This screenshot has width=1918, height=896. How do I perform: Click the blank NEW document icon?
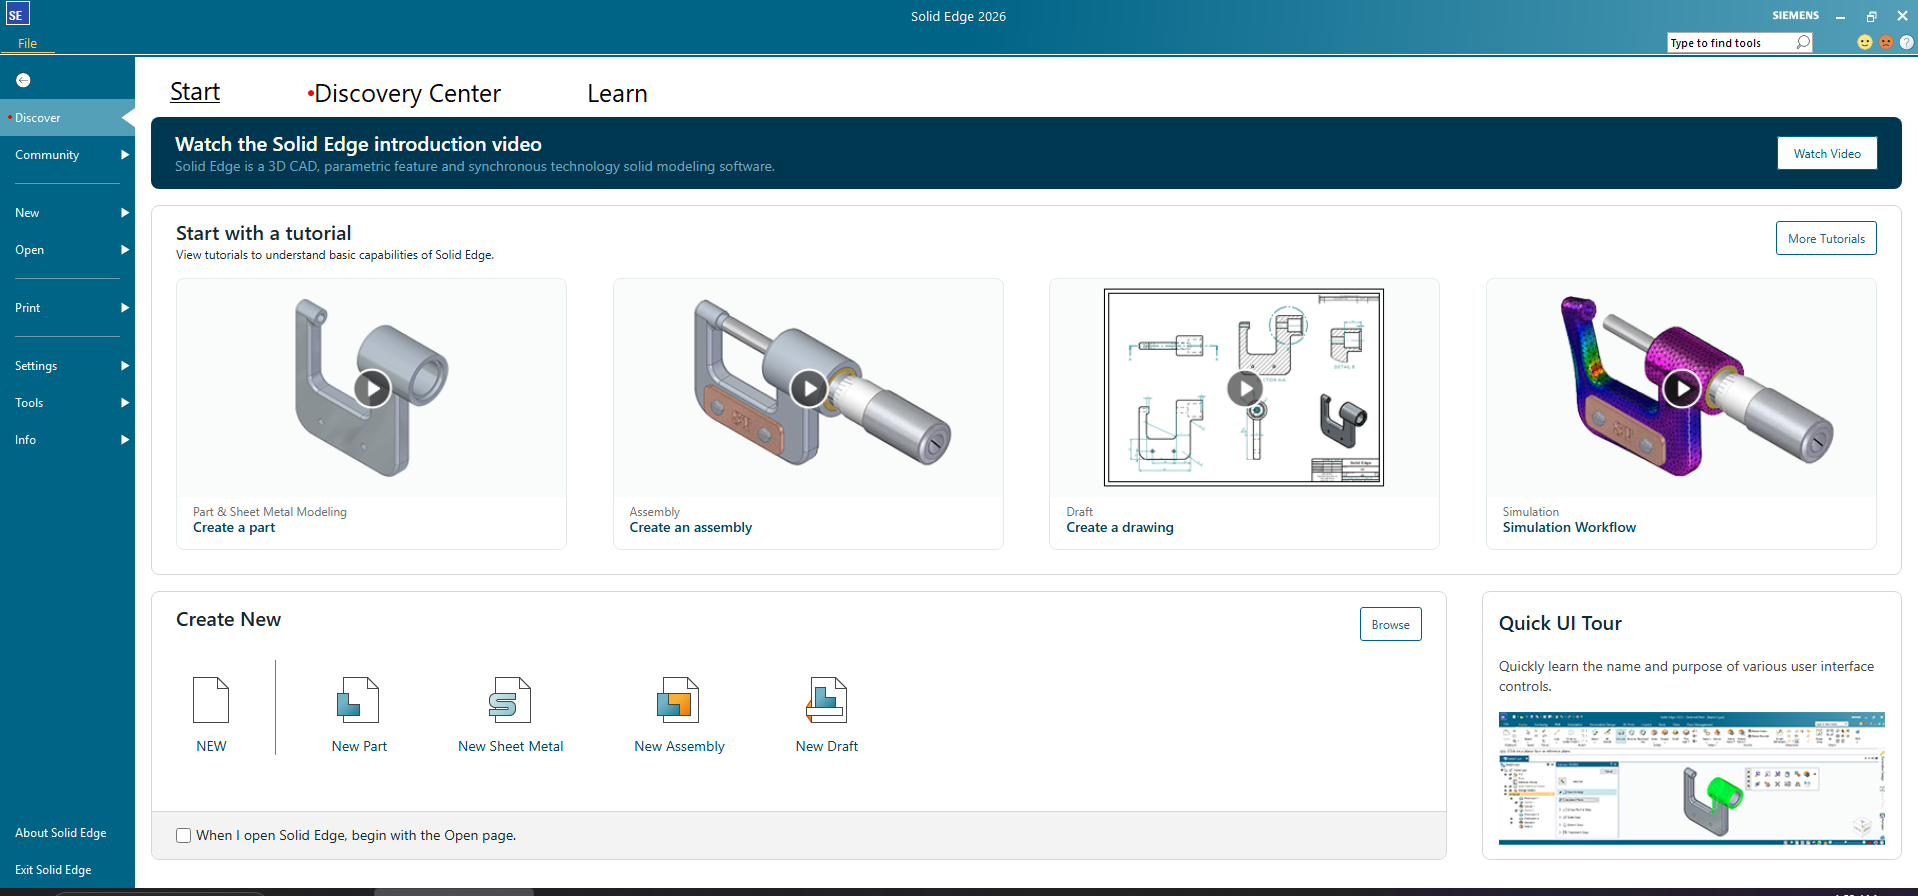pos(211,700)
